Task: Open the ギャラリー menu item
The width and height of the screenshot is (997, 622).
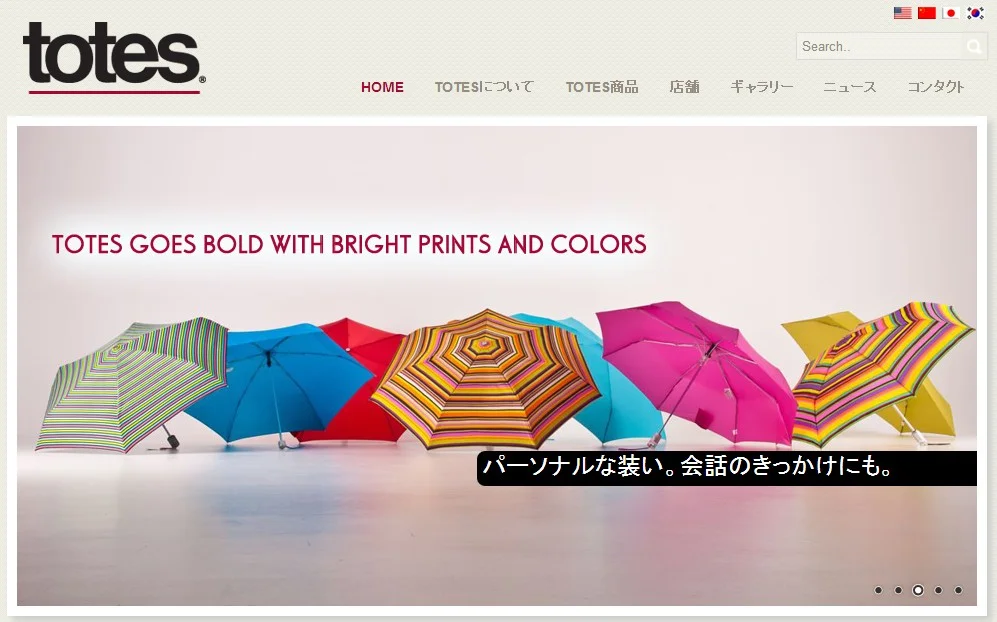Action: point(762,87)
